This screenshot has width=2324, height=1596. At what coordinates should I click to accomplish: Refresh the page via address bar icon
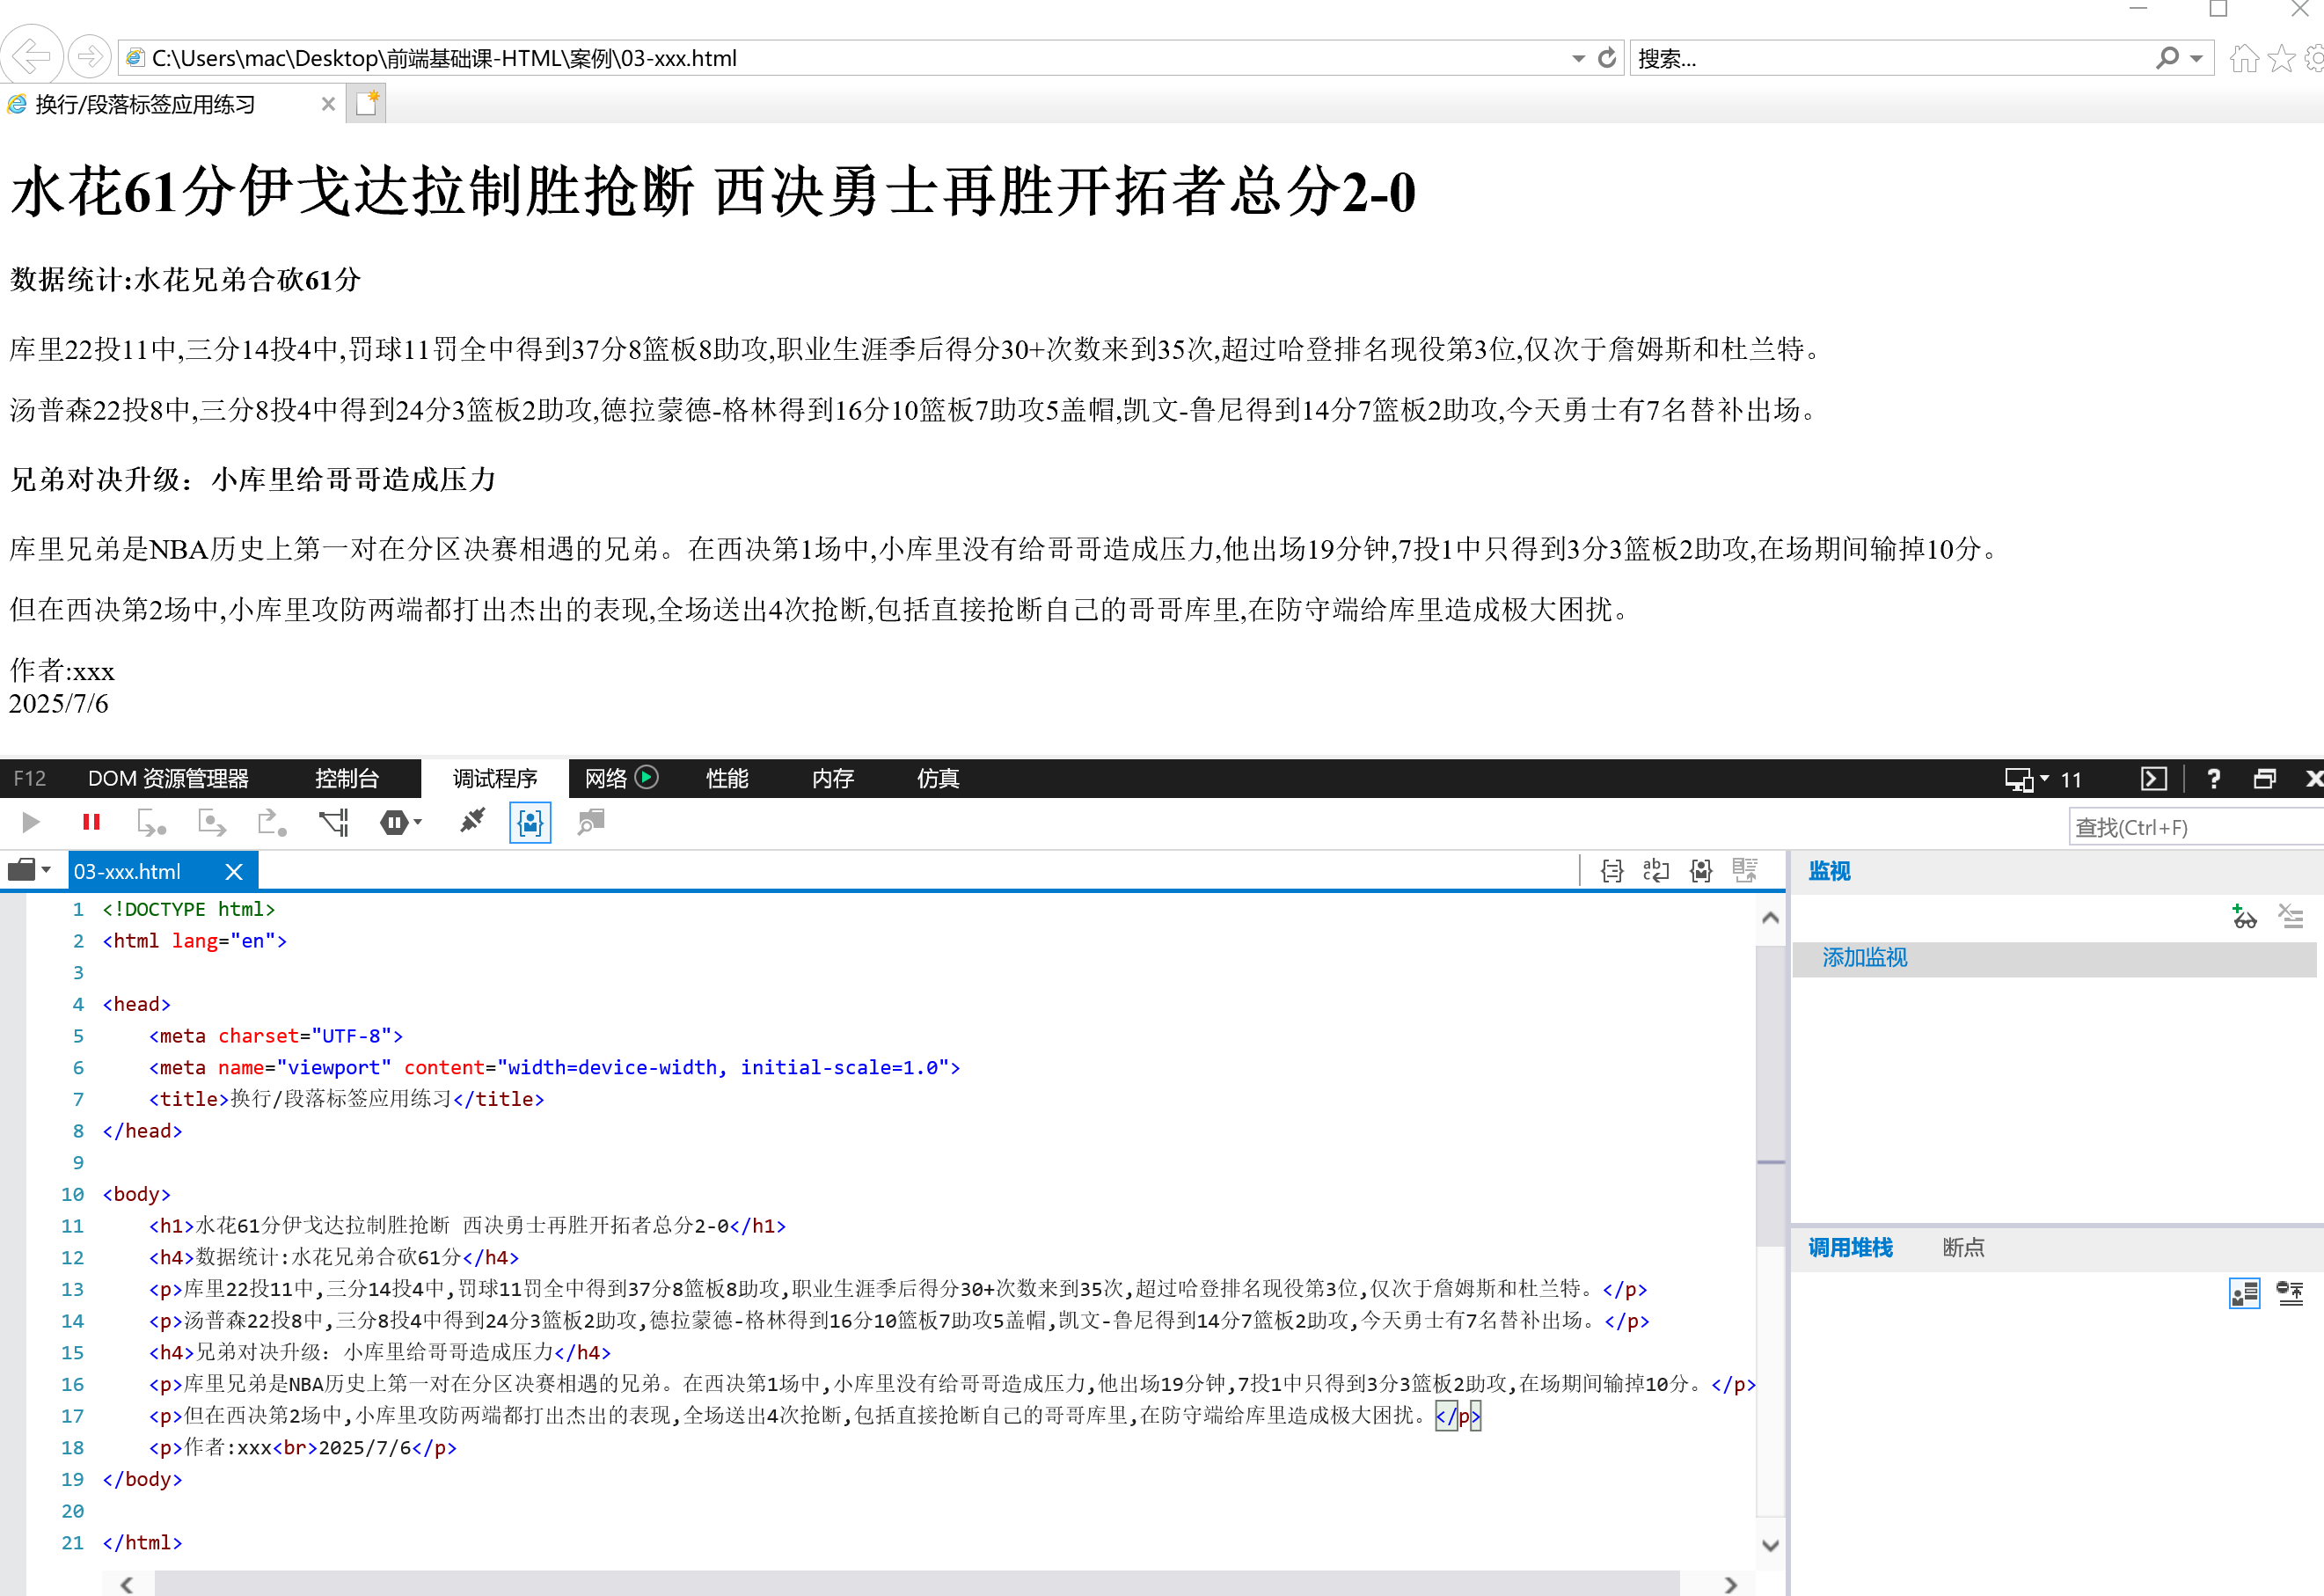coord(1607,58)
